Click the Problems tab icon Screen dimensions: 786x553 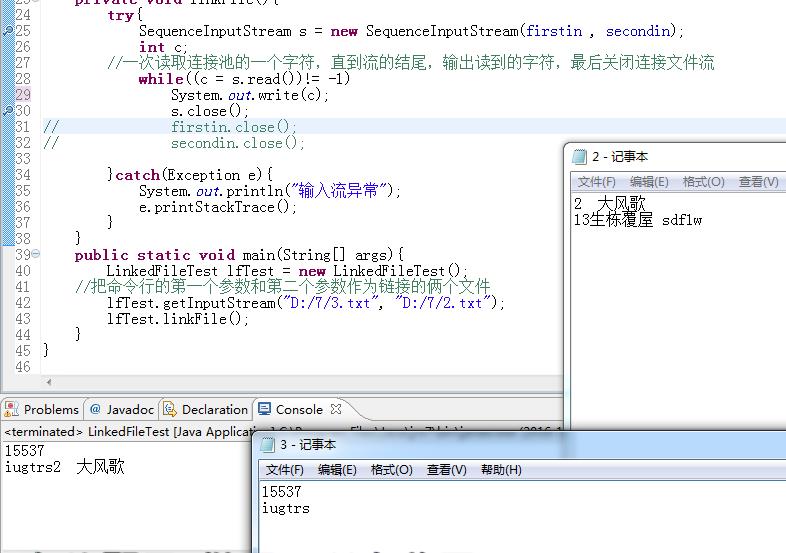(x=11, y=409)
